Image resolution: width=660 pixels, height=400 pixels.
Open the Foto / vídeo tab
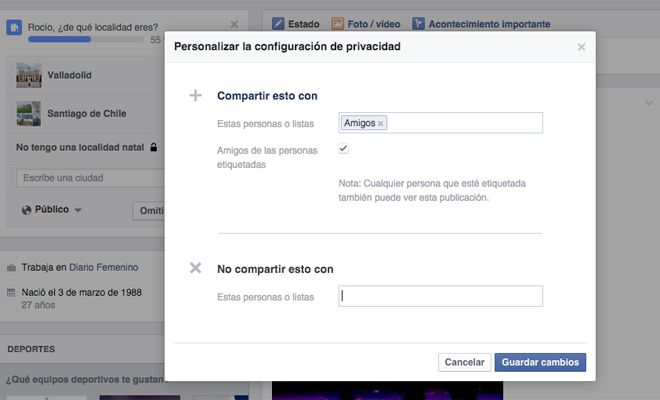click(366, 24)
